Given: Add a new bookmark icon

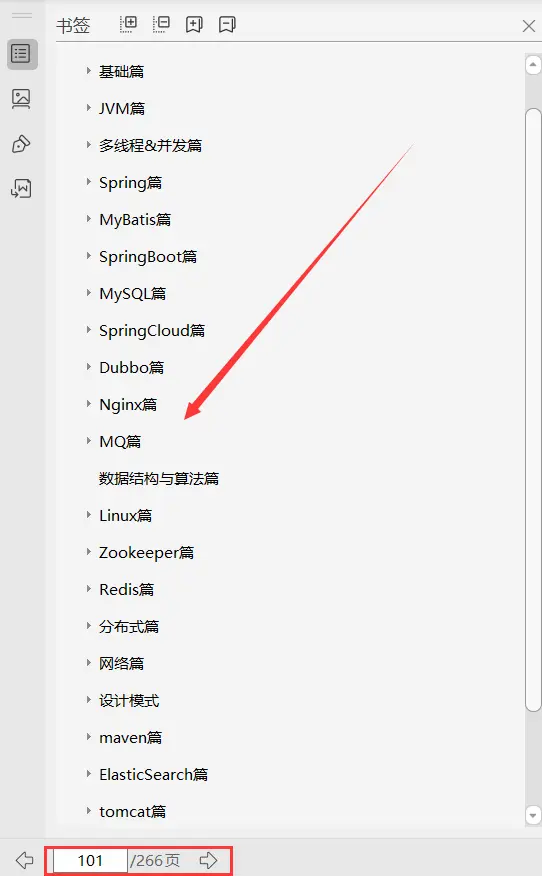Looking at the screenshot, I should 194,24.
